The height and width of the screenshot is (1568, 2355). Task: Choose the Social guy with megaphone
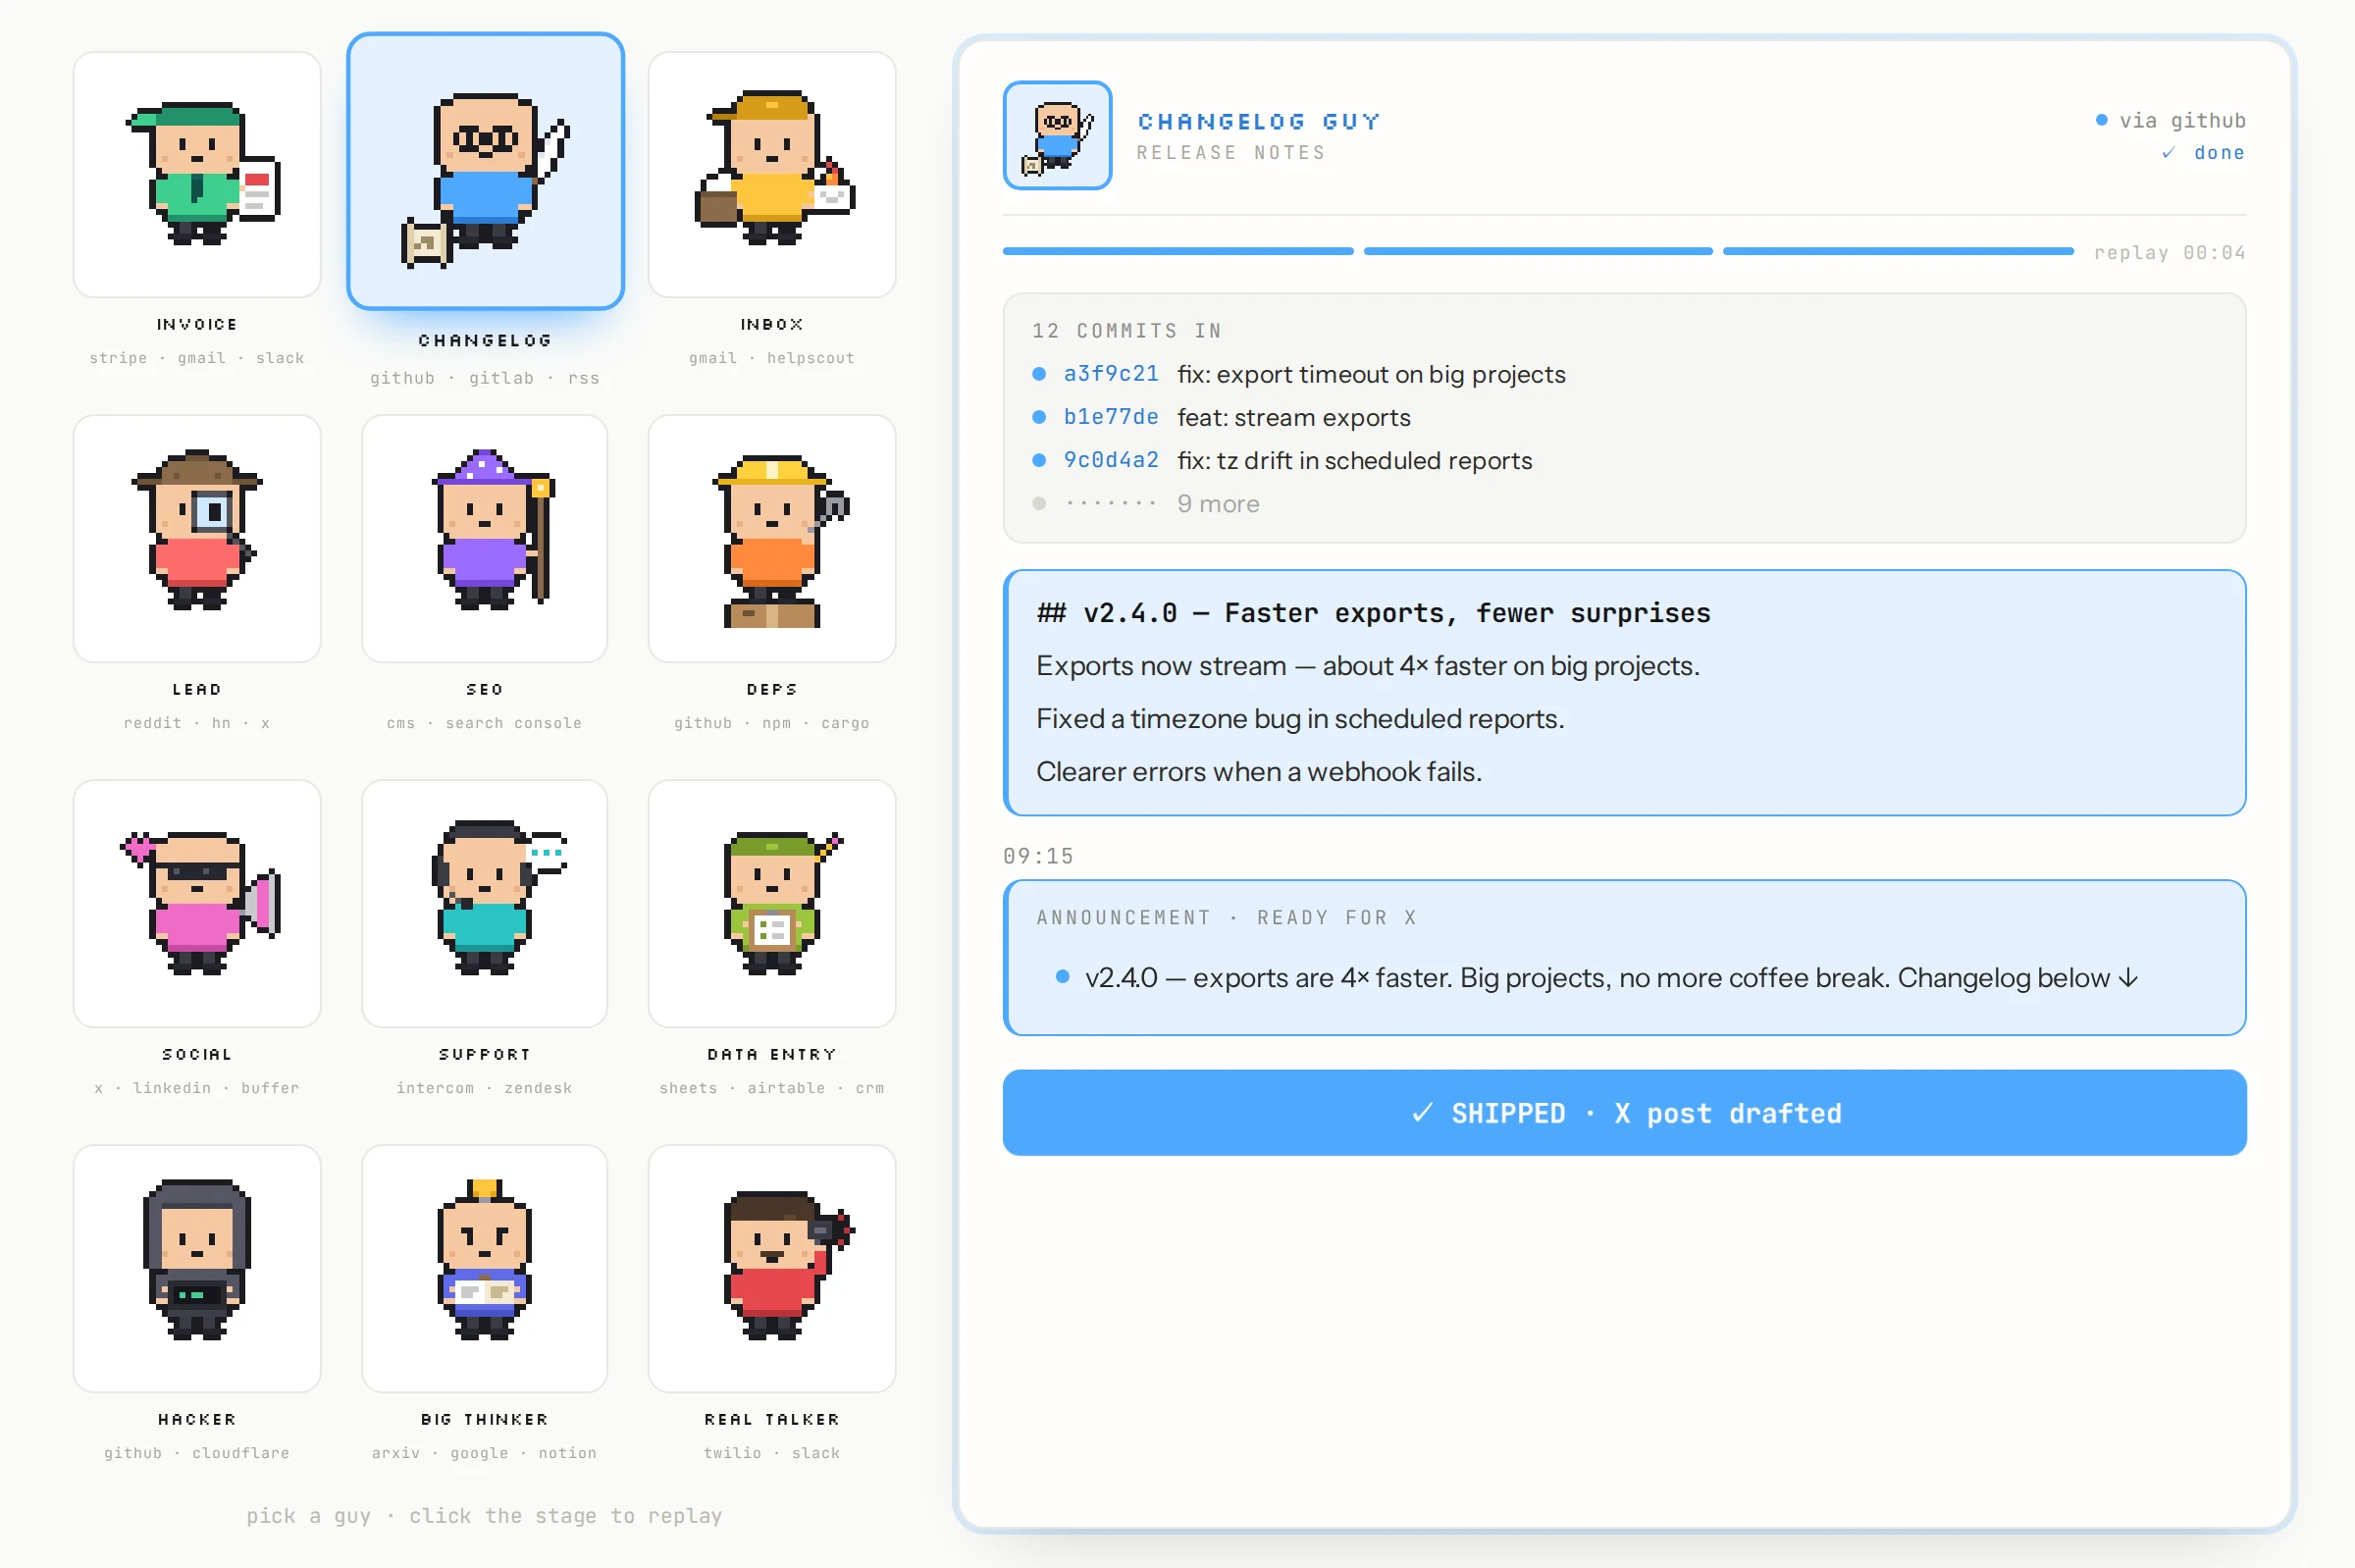[197, 903]
